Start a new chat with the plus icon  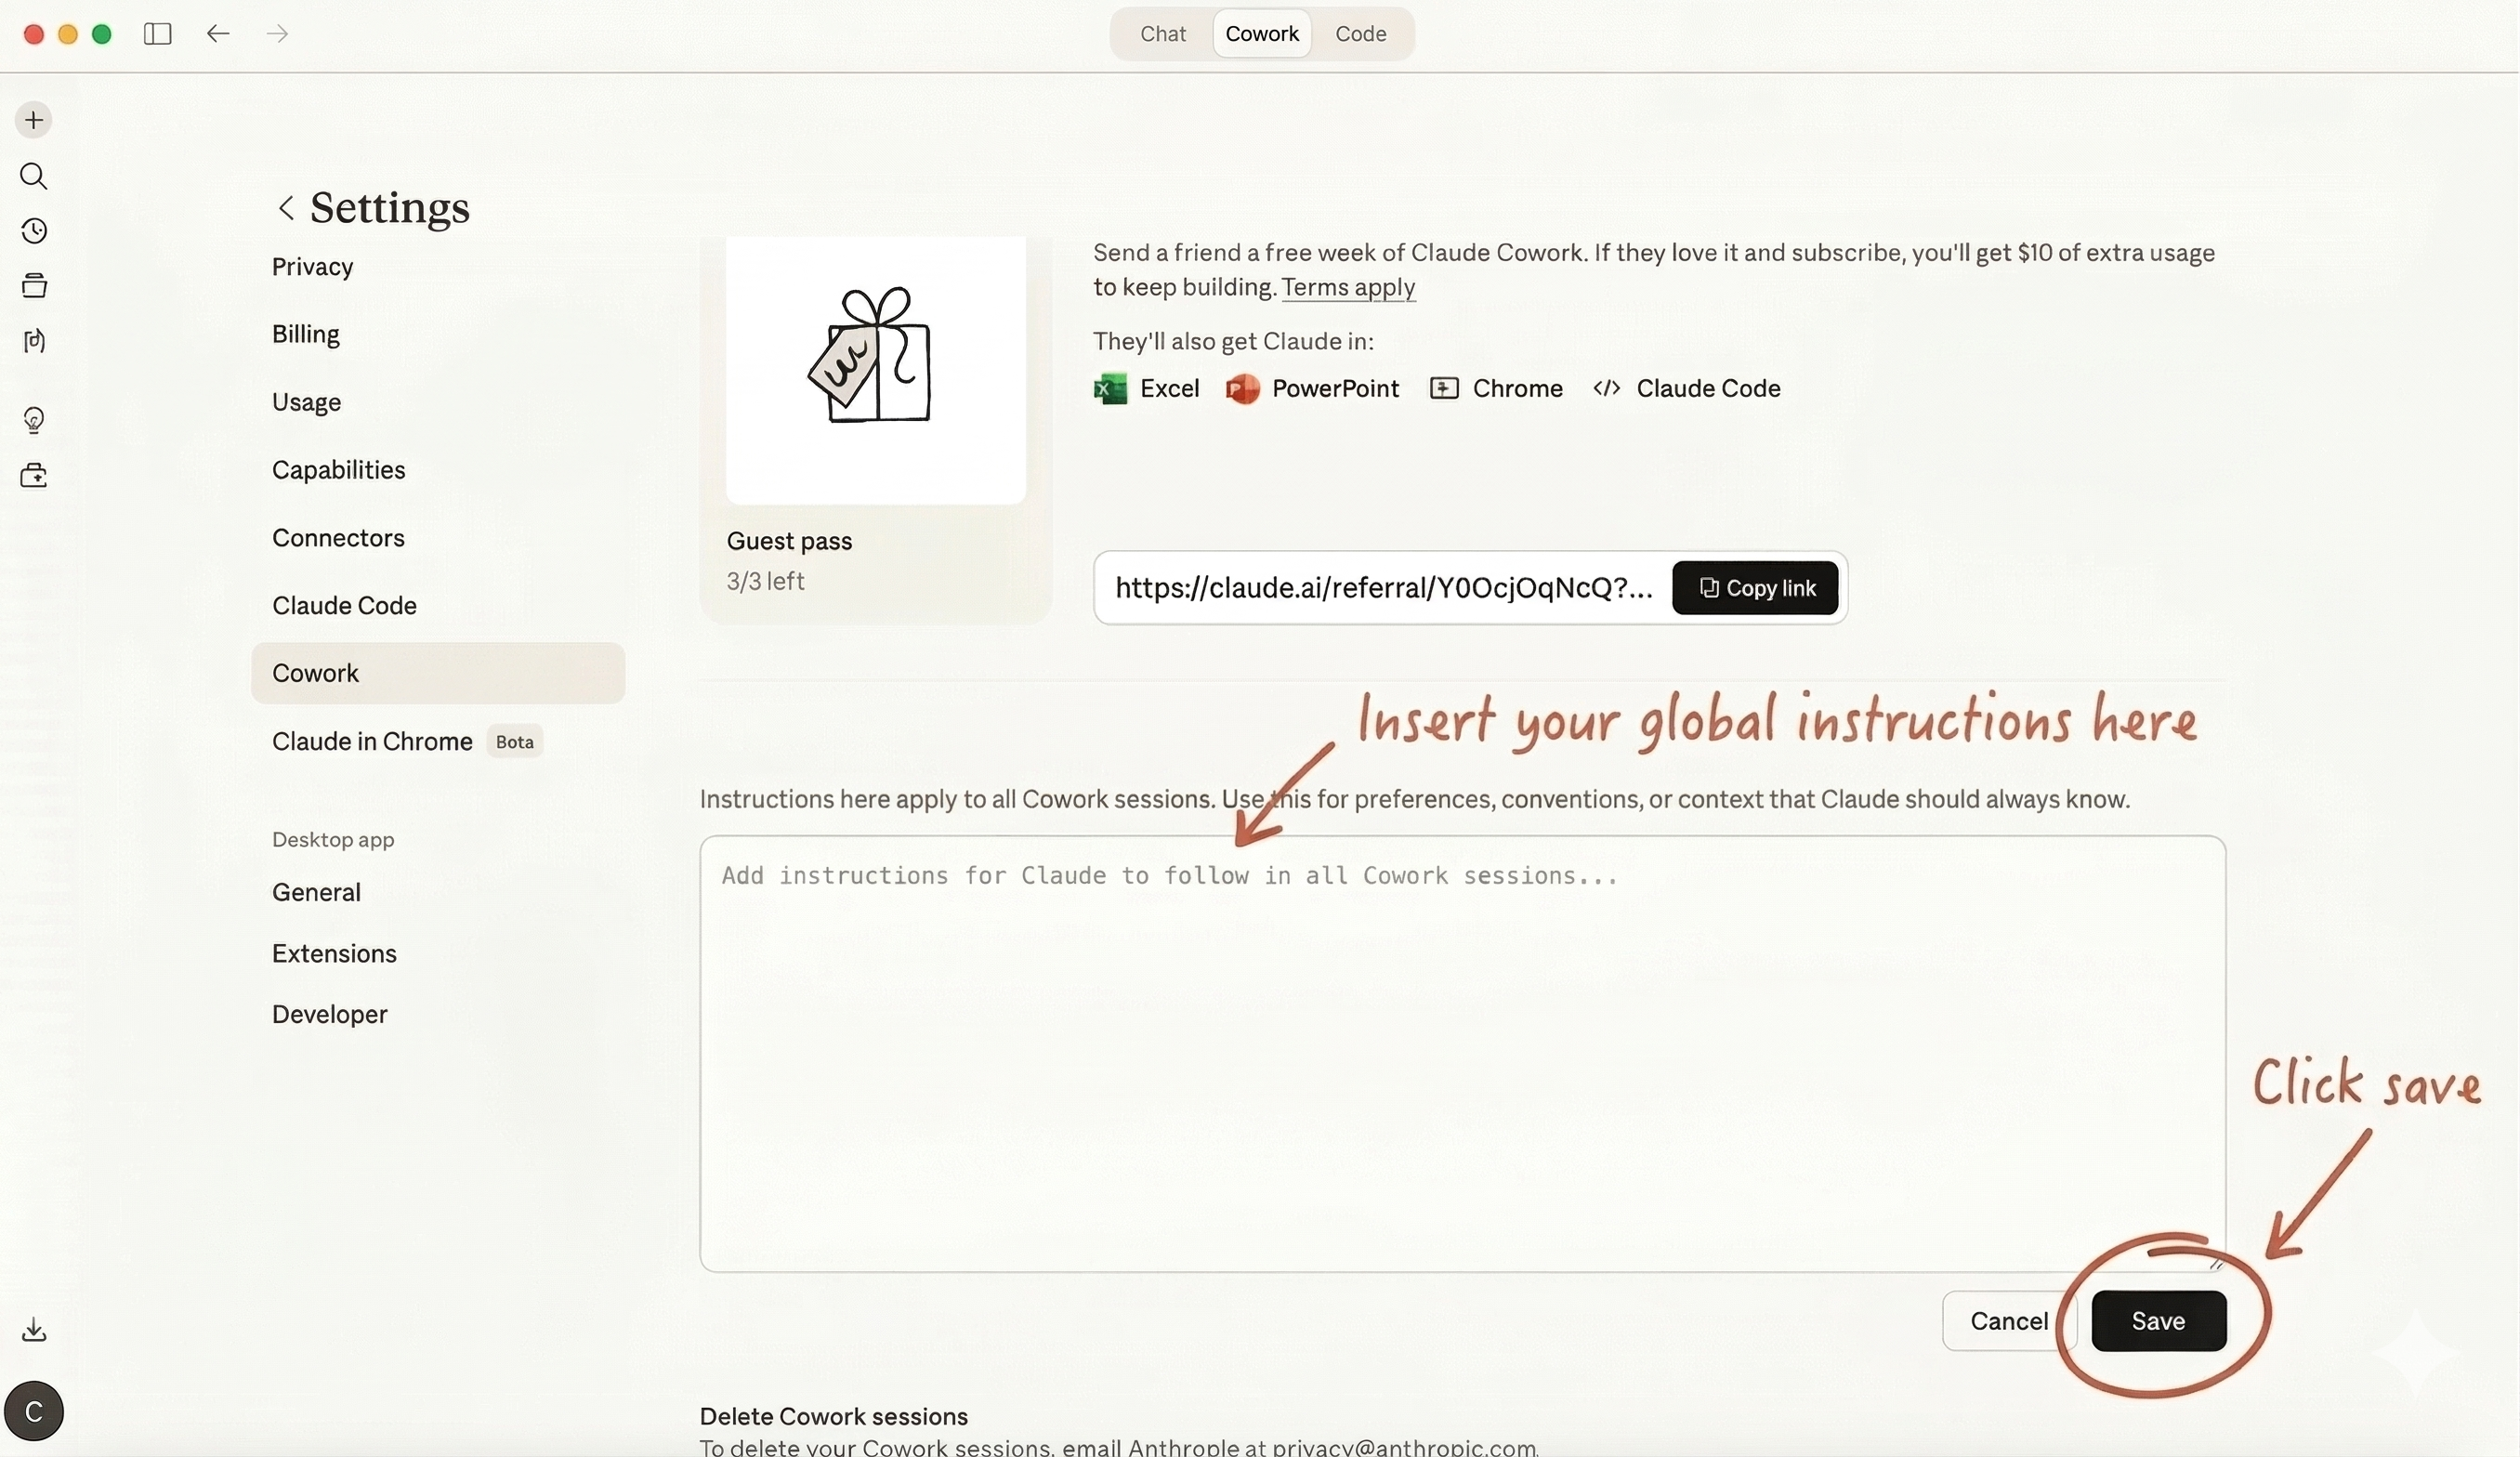[x=33, y=119]
